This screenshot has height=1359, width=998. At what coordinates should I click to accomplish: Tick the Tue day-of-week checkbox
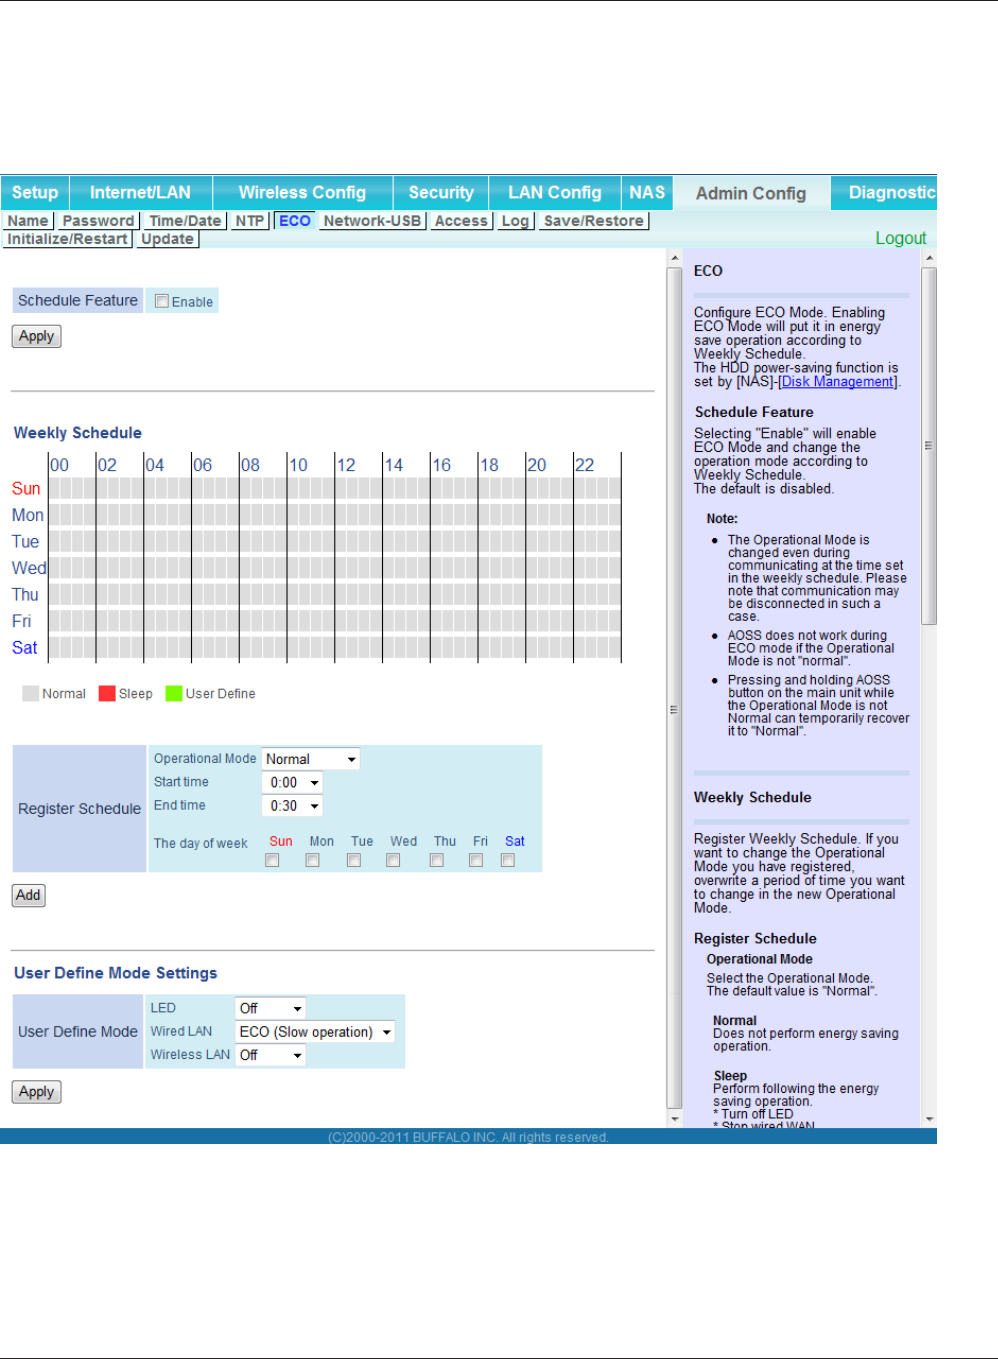tap(354, 860)
